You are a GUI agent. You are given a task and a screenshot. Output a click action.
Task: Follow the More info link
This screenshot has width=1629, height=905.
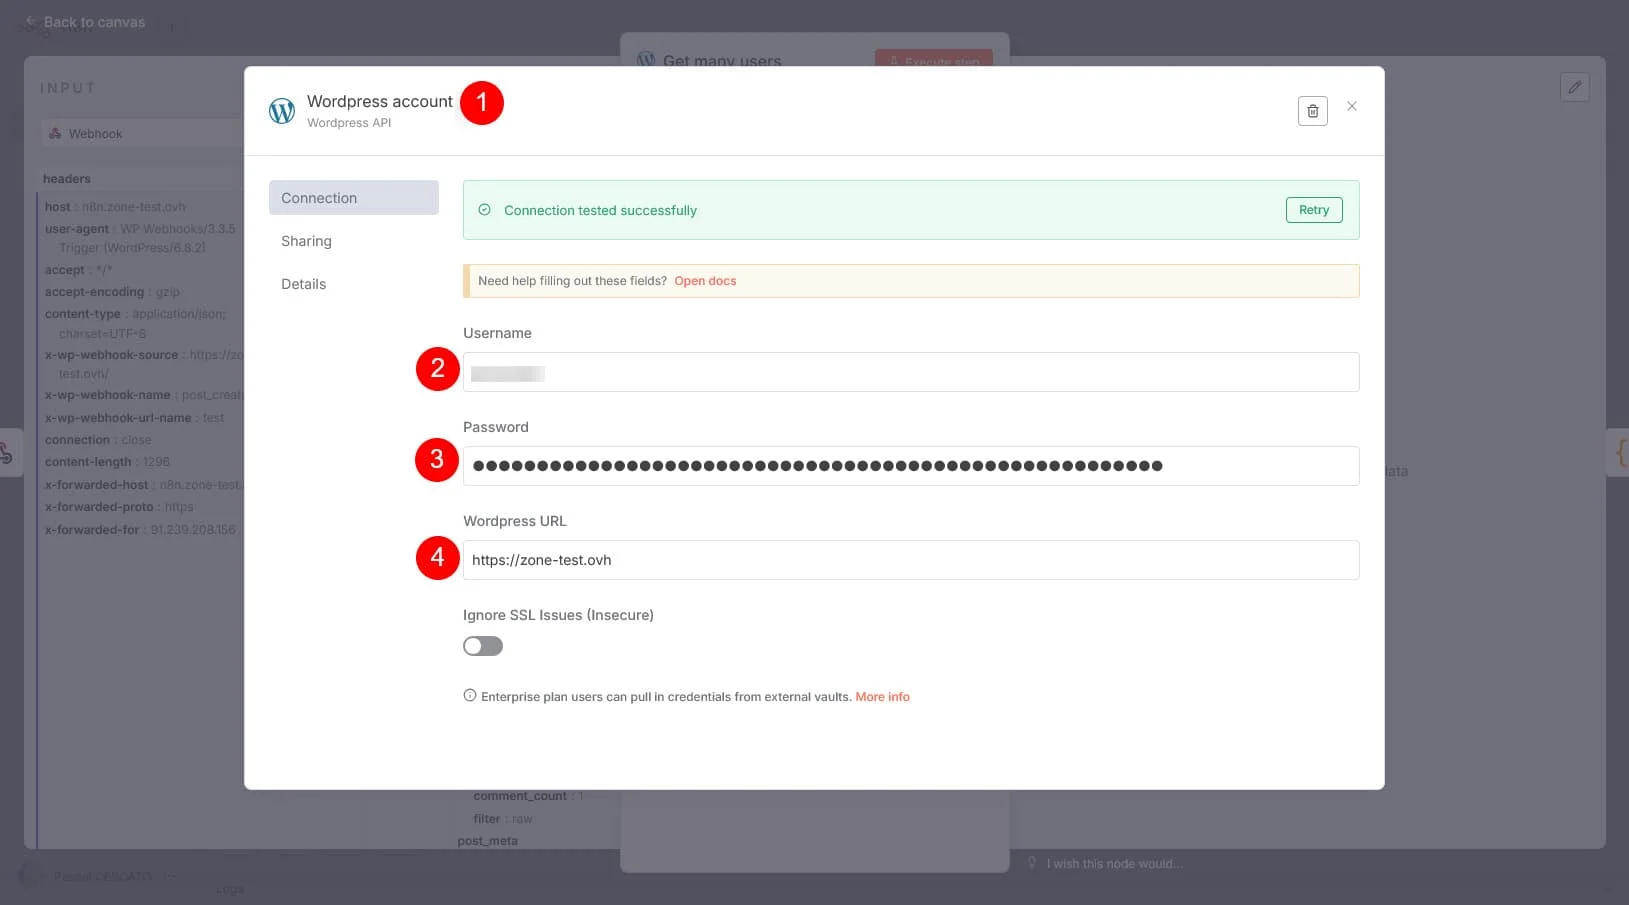(882, 697)
